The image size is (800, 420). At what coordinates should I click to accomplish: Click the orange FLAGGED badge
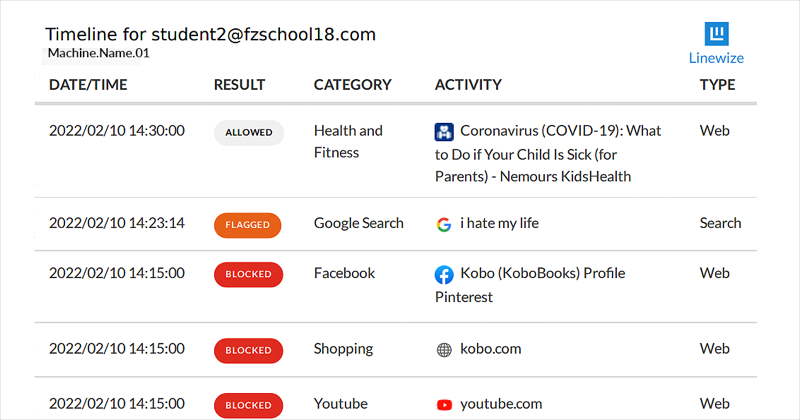pos(247,225)
